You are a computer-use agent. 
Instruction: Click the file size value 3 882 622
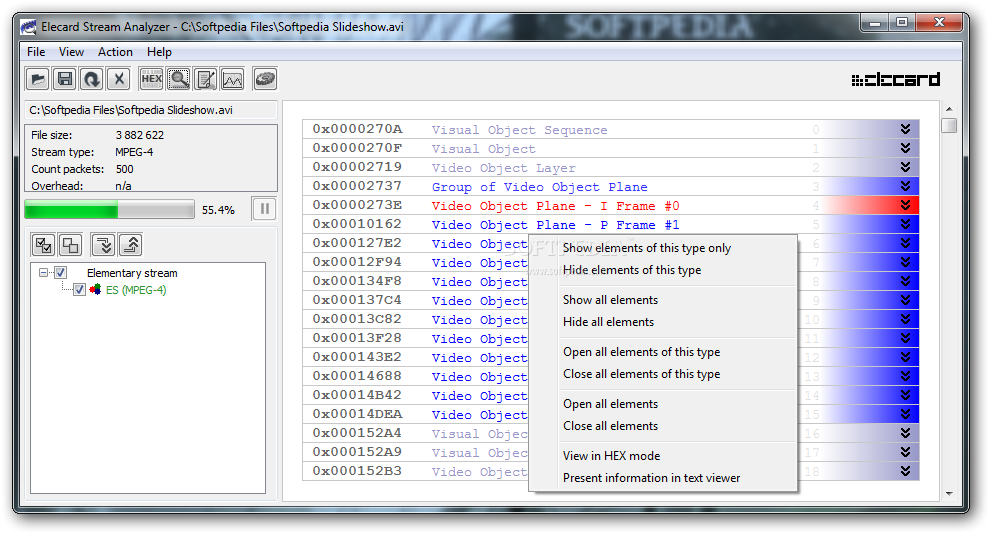tap(140, 135)
